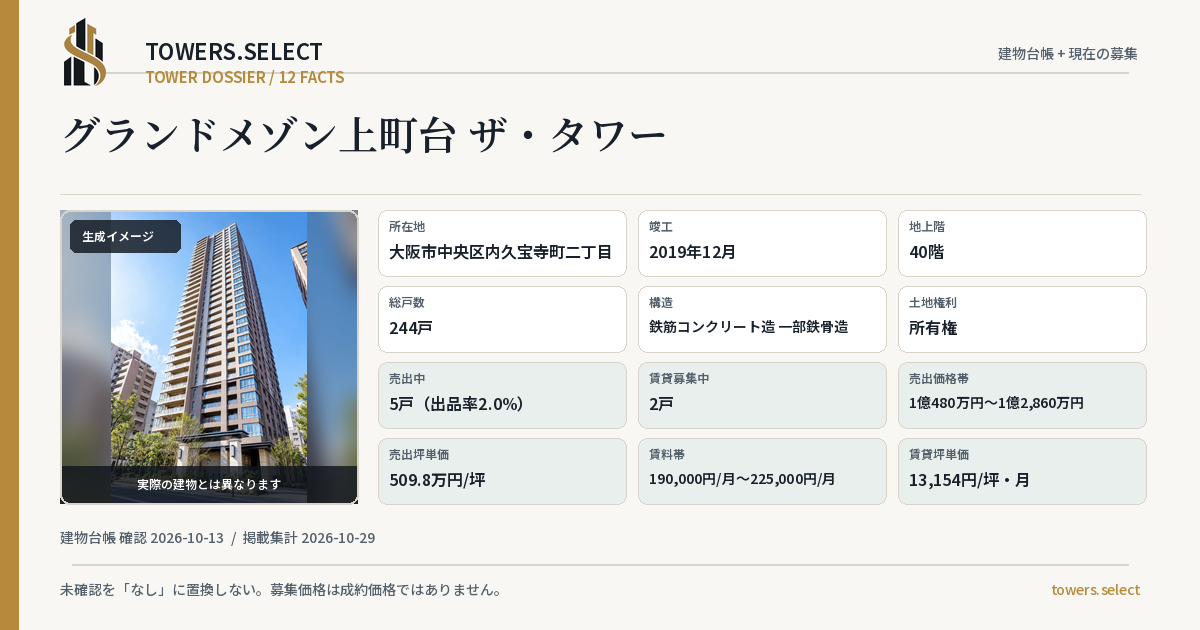Viewport: 1200px width, 630px height.
Task: Click the TOWERS.SELECT brand name
Action: click(x=234, y=52)
